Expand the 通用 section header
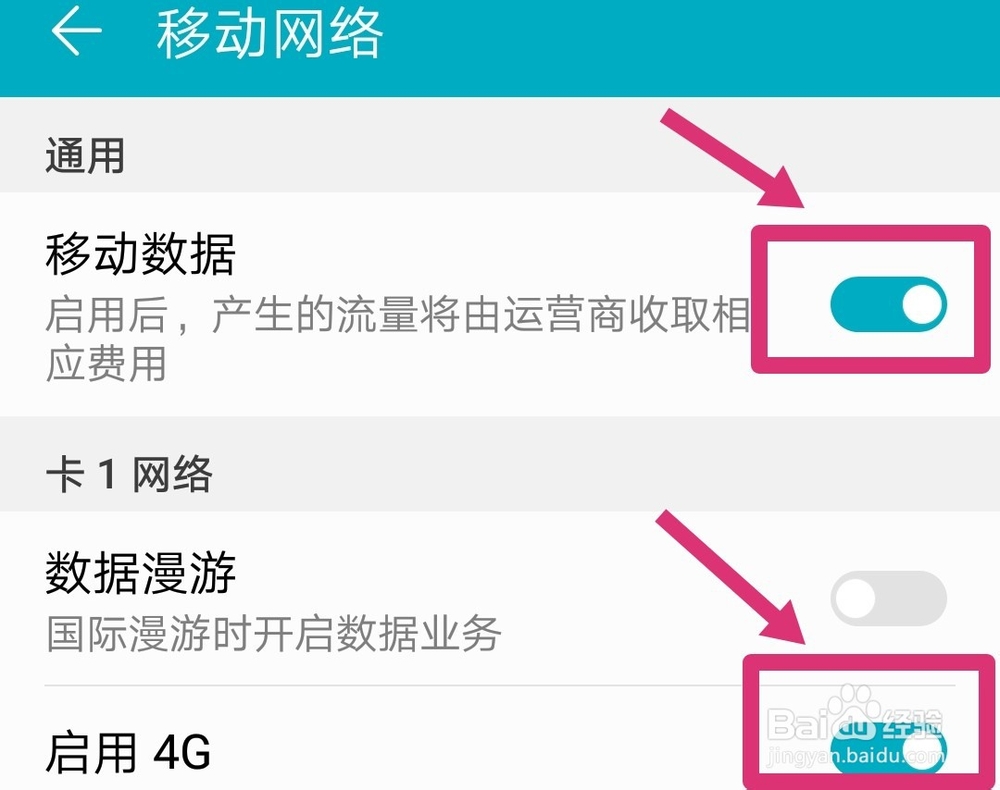This screenshot has height=790, width=1000. [84, 156]
